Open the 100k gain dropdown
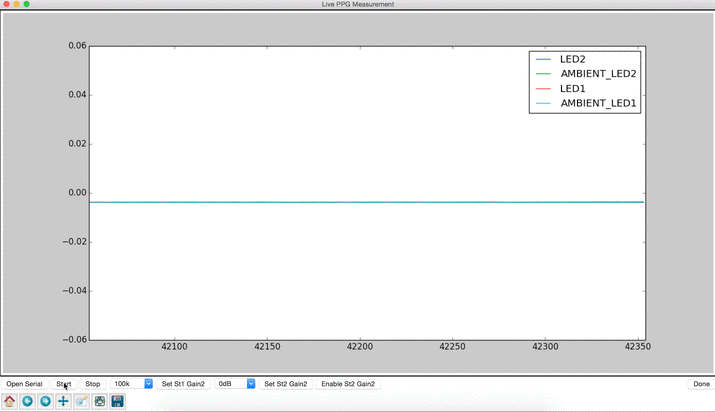This screenshot has height=412, width=715. point(131,384)
